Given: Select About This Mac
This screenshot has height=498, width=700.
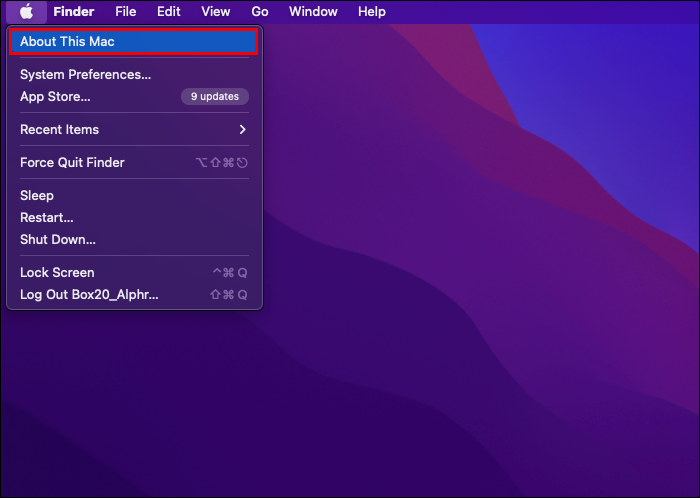Looking at the screenshot, I should [133, 42].
